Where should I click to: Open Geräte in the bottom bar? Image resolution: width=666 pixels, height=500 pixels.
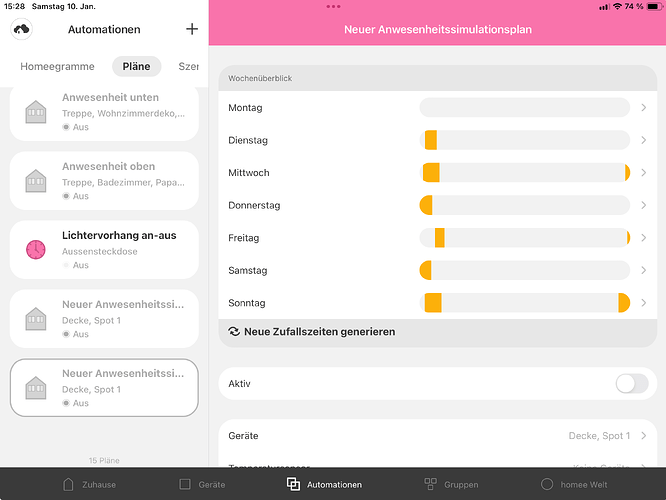pos(202,484)
